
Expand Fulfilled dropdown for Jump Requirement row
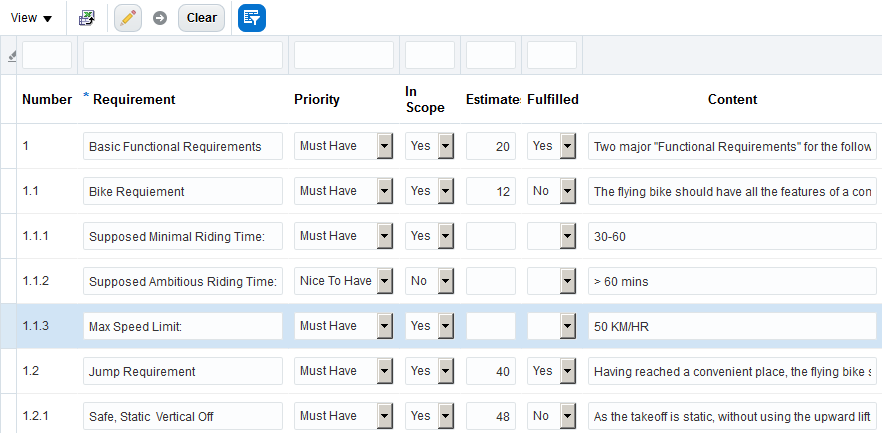[568, 371]
